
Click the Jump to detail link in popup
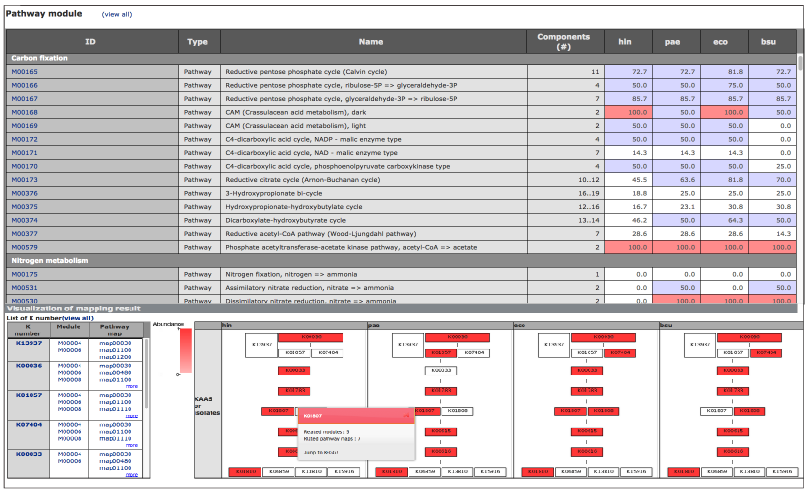321,452
